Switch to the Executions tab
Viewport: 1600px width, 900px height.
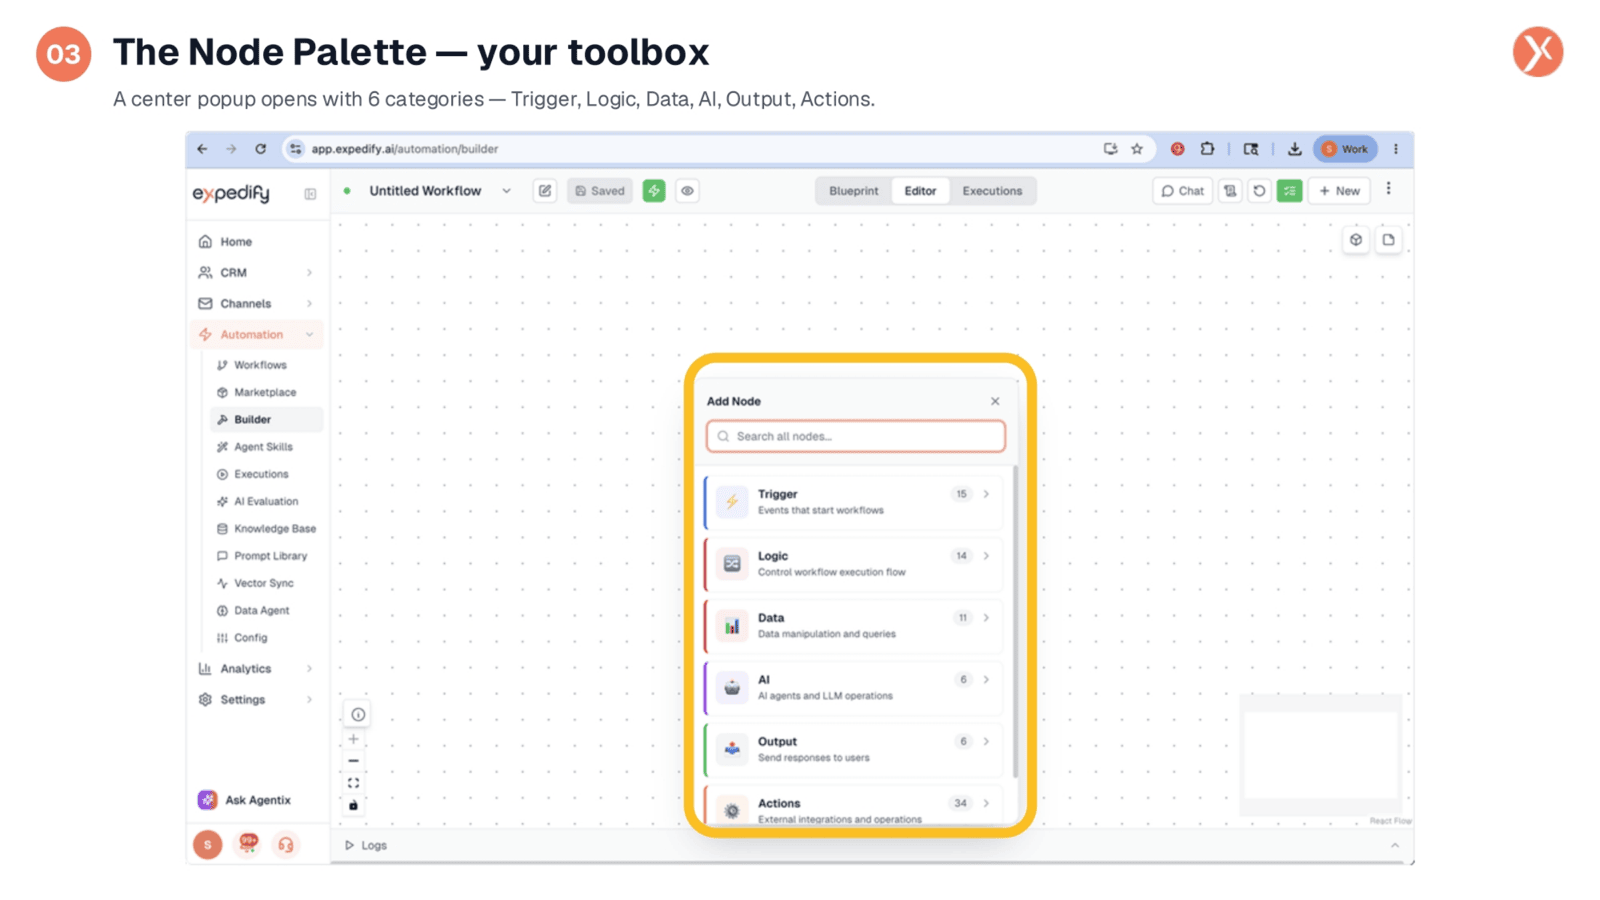click(x=992, y=191)
